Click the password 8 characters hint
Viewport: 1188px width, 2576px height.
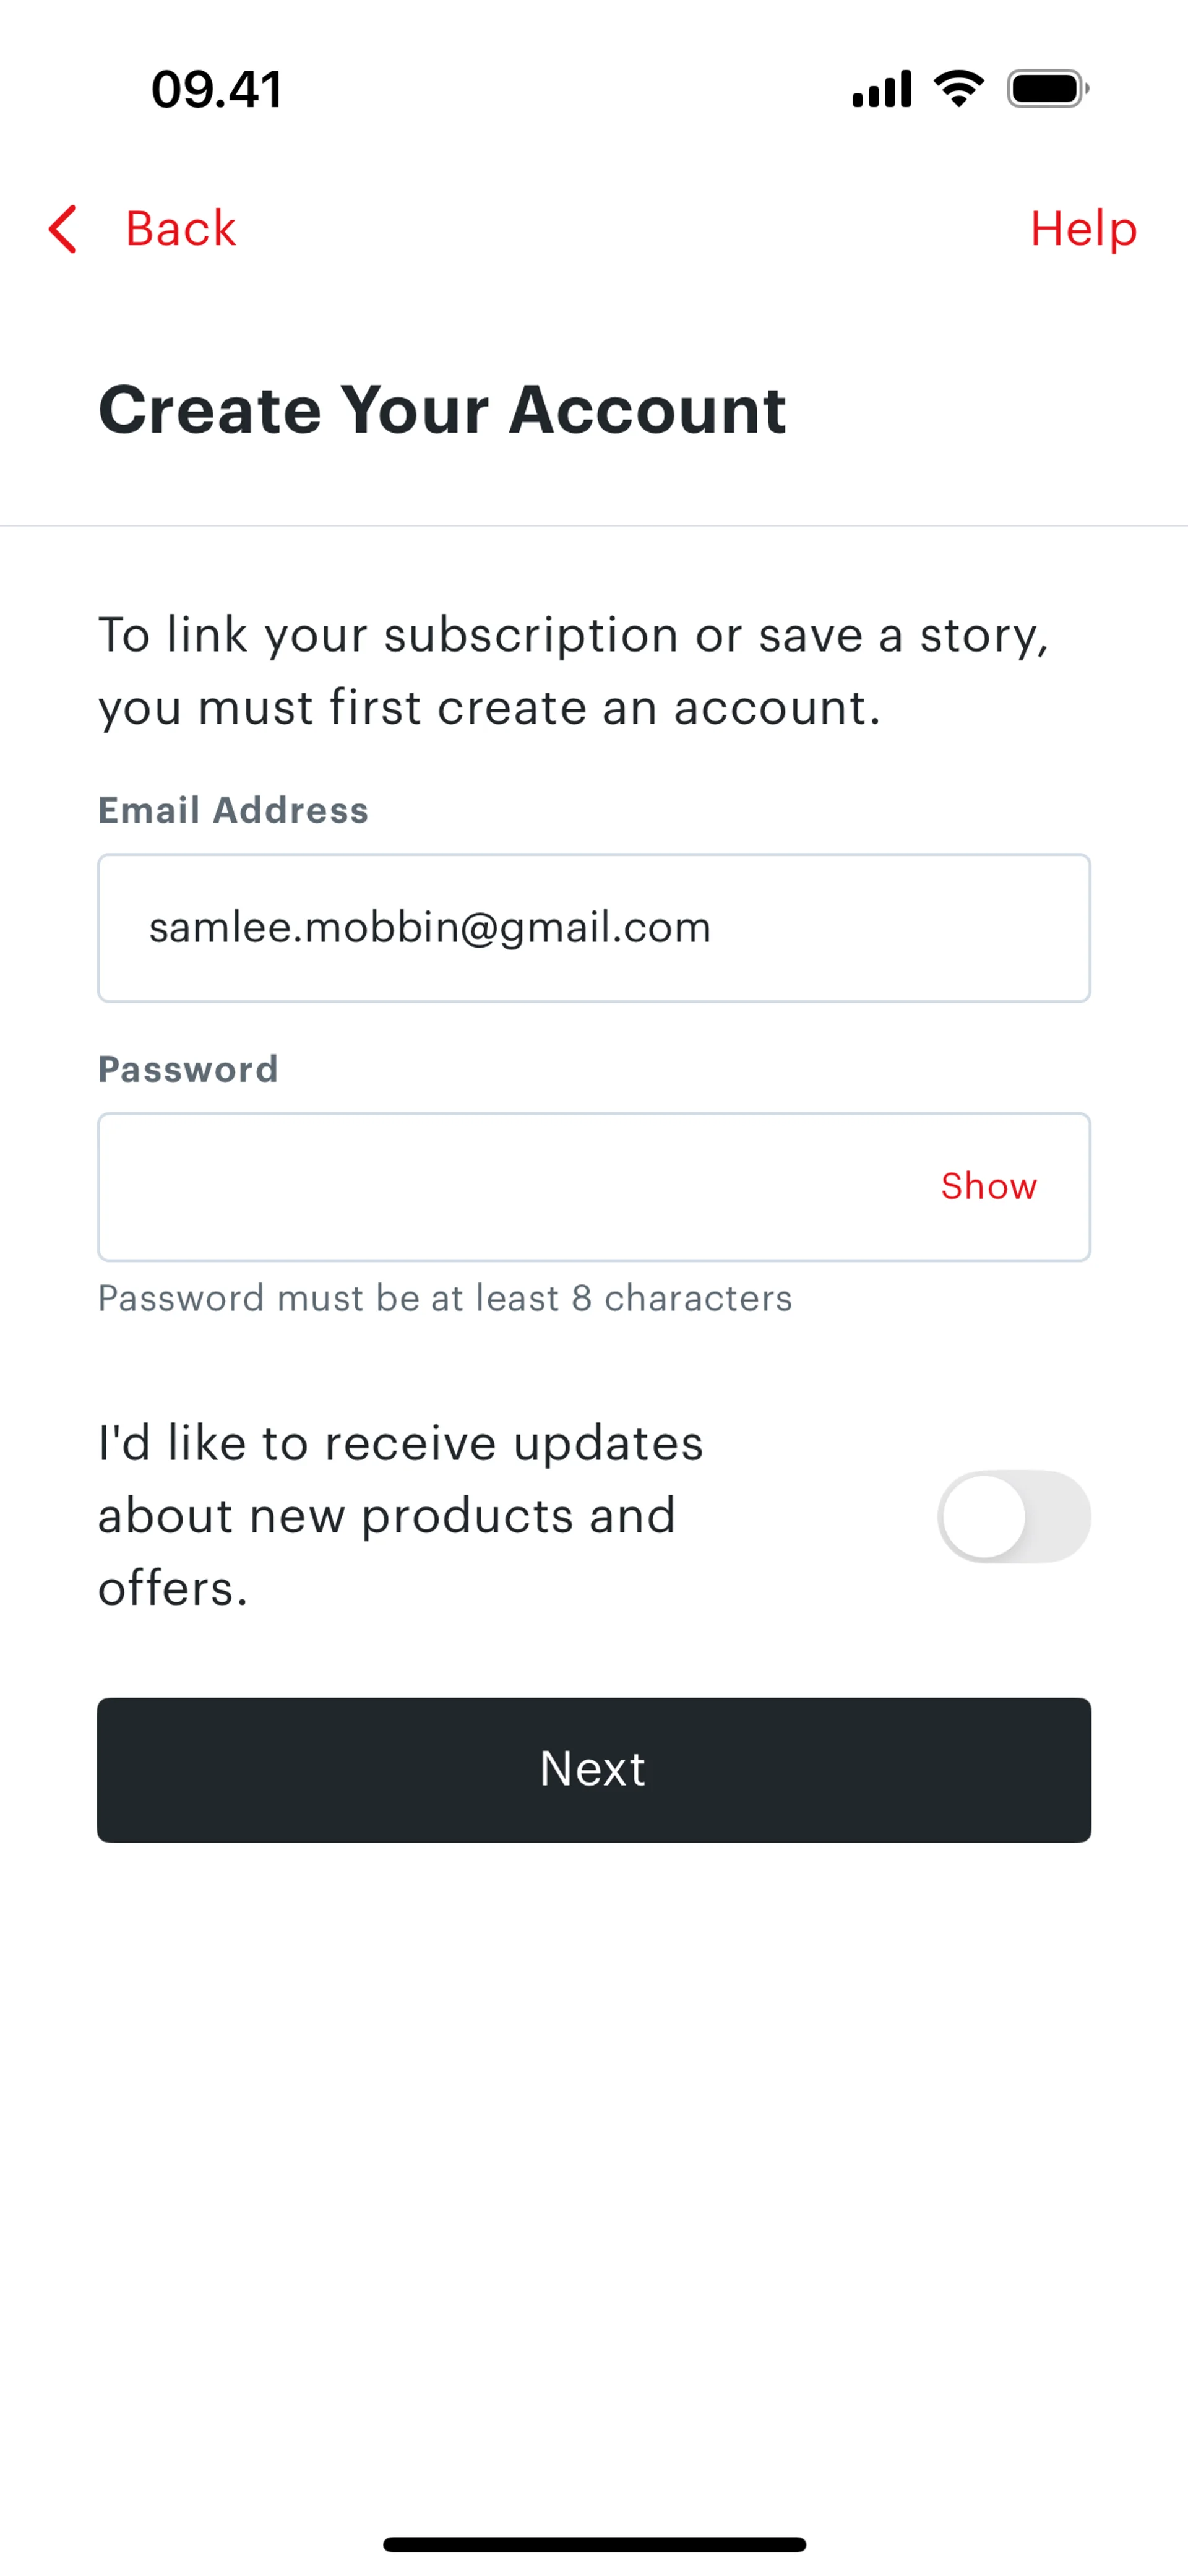445,1298
